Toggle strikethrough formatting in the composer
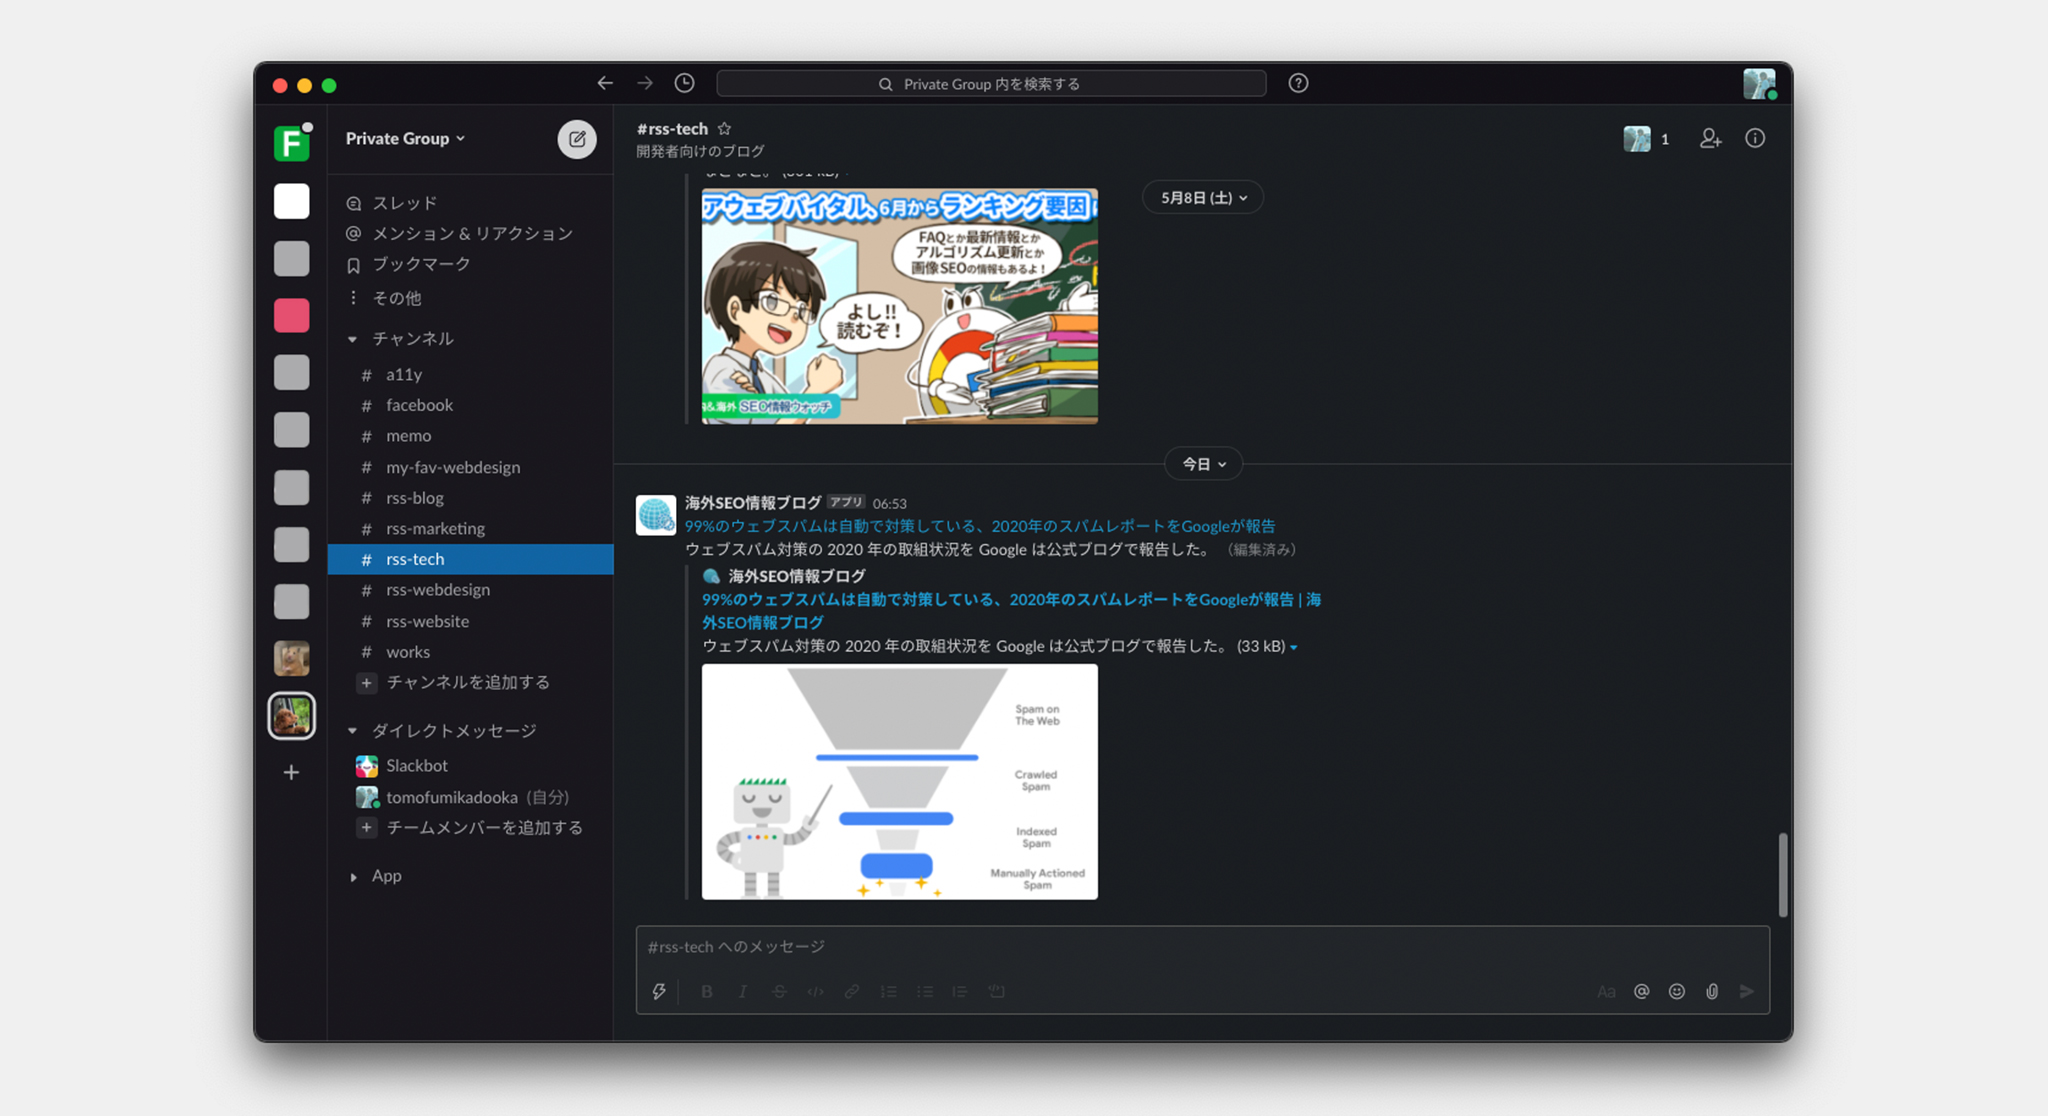The width and height of the screenshot is (2048, 1116). (779, 991)
